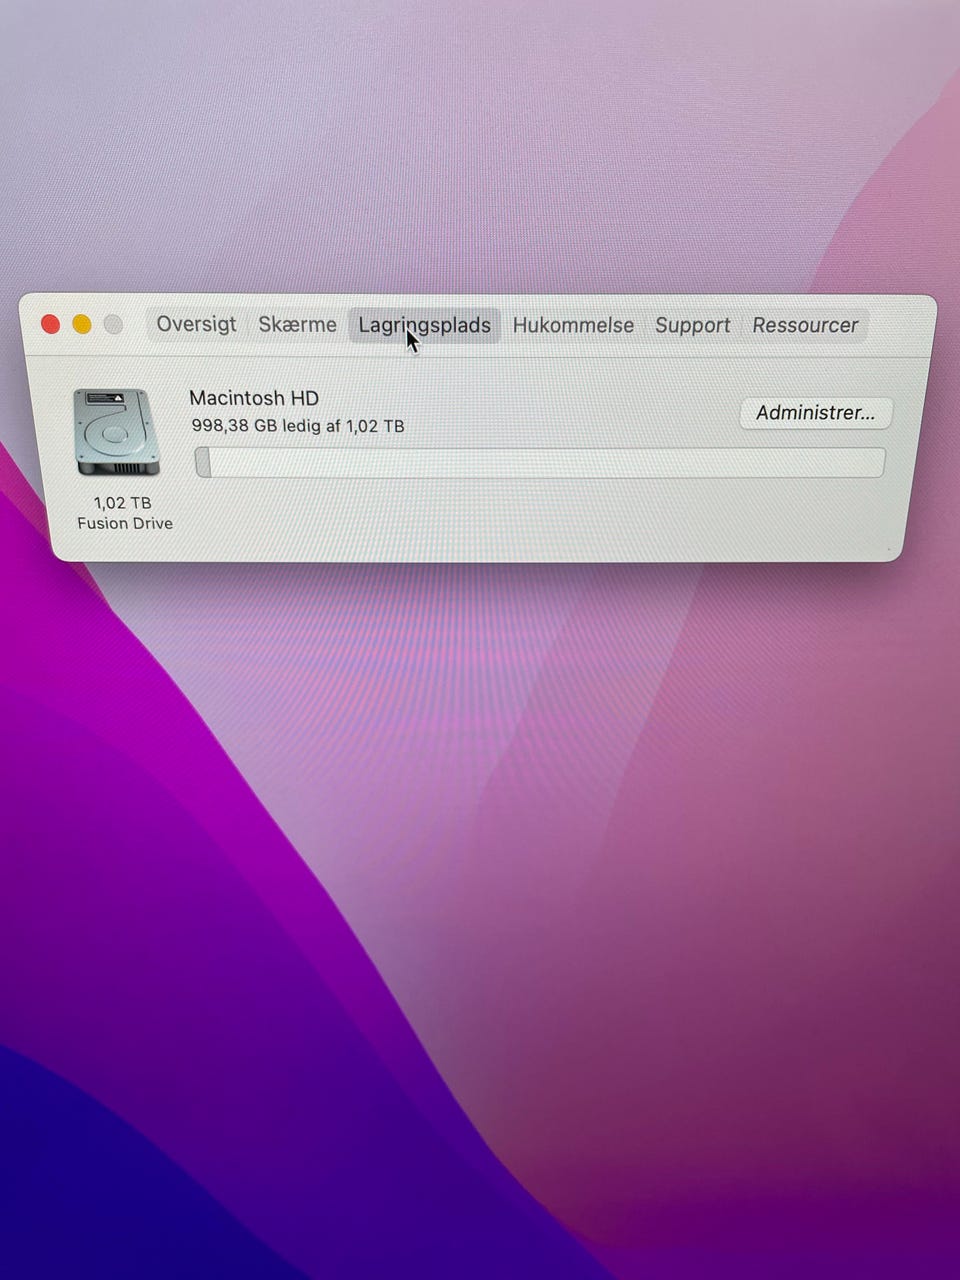960x1280 pixels.
Task: Minimize the window with the yellow button
Action: pos(82,324)
